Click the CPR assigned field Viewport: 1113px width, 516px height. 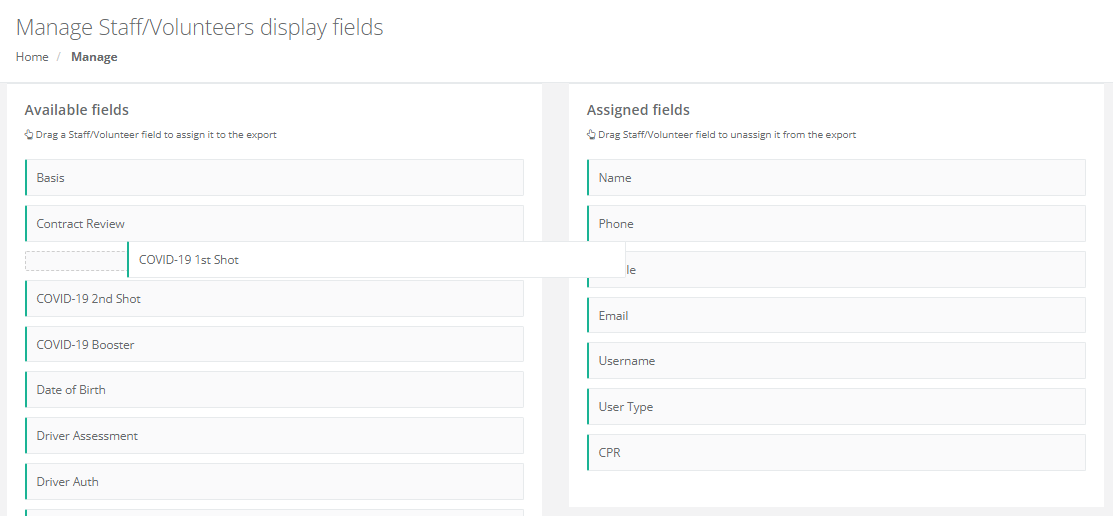[836, 453]
